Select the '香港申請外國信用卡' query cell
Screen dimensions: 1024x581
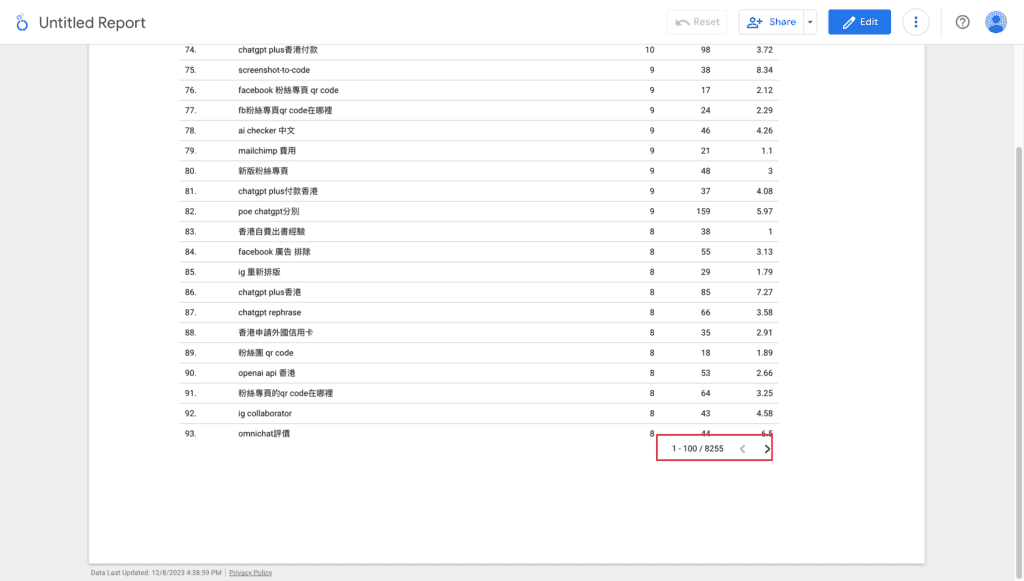275,333
